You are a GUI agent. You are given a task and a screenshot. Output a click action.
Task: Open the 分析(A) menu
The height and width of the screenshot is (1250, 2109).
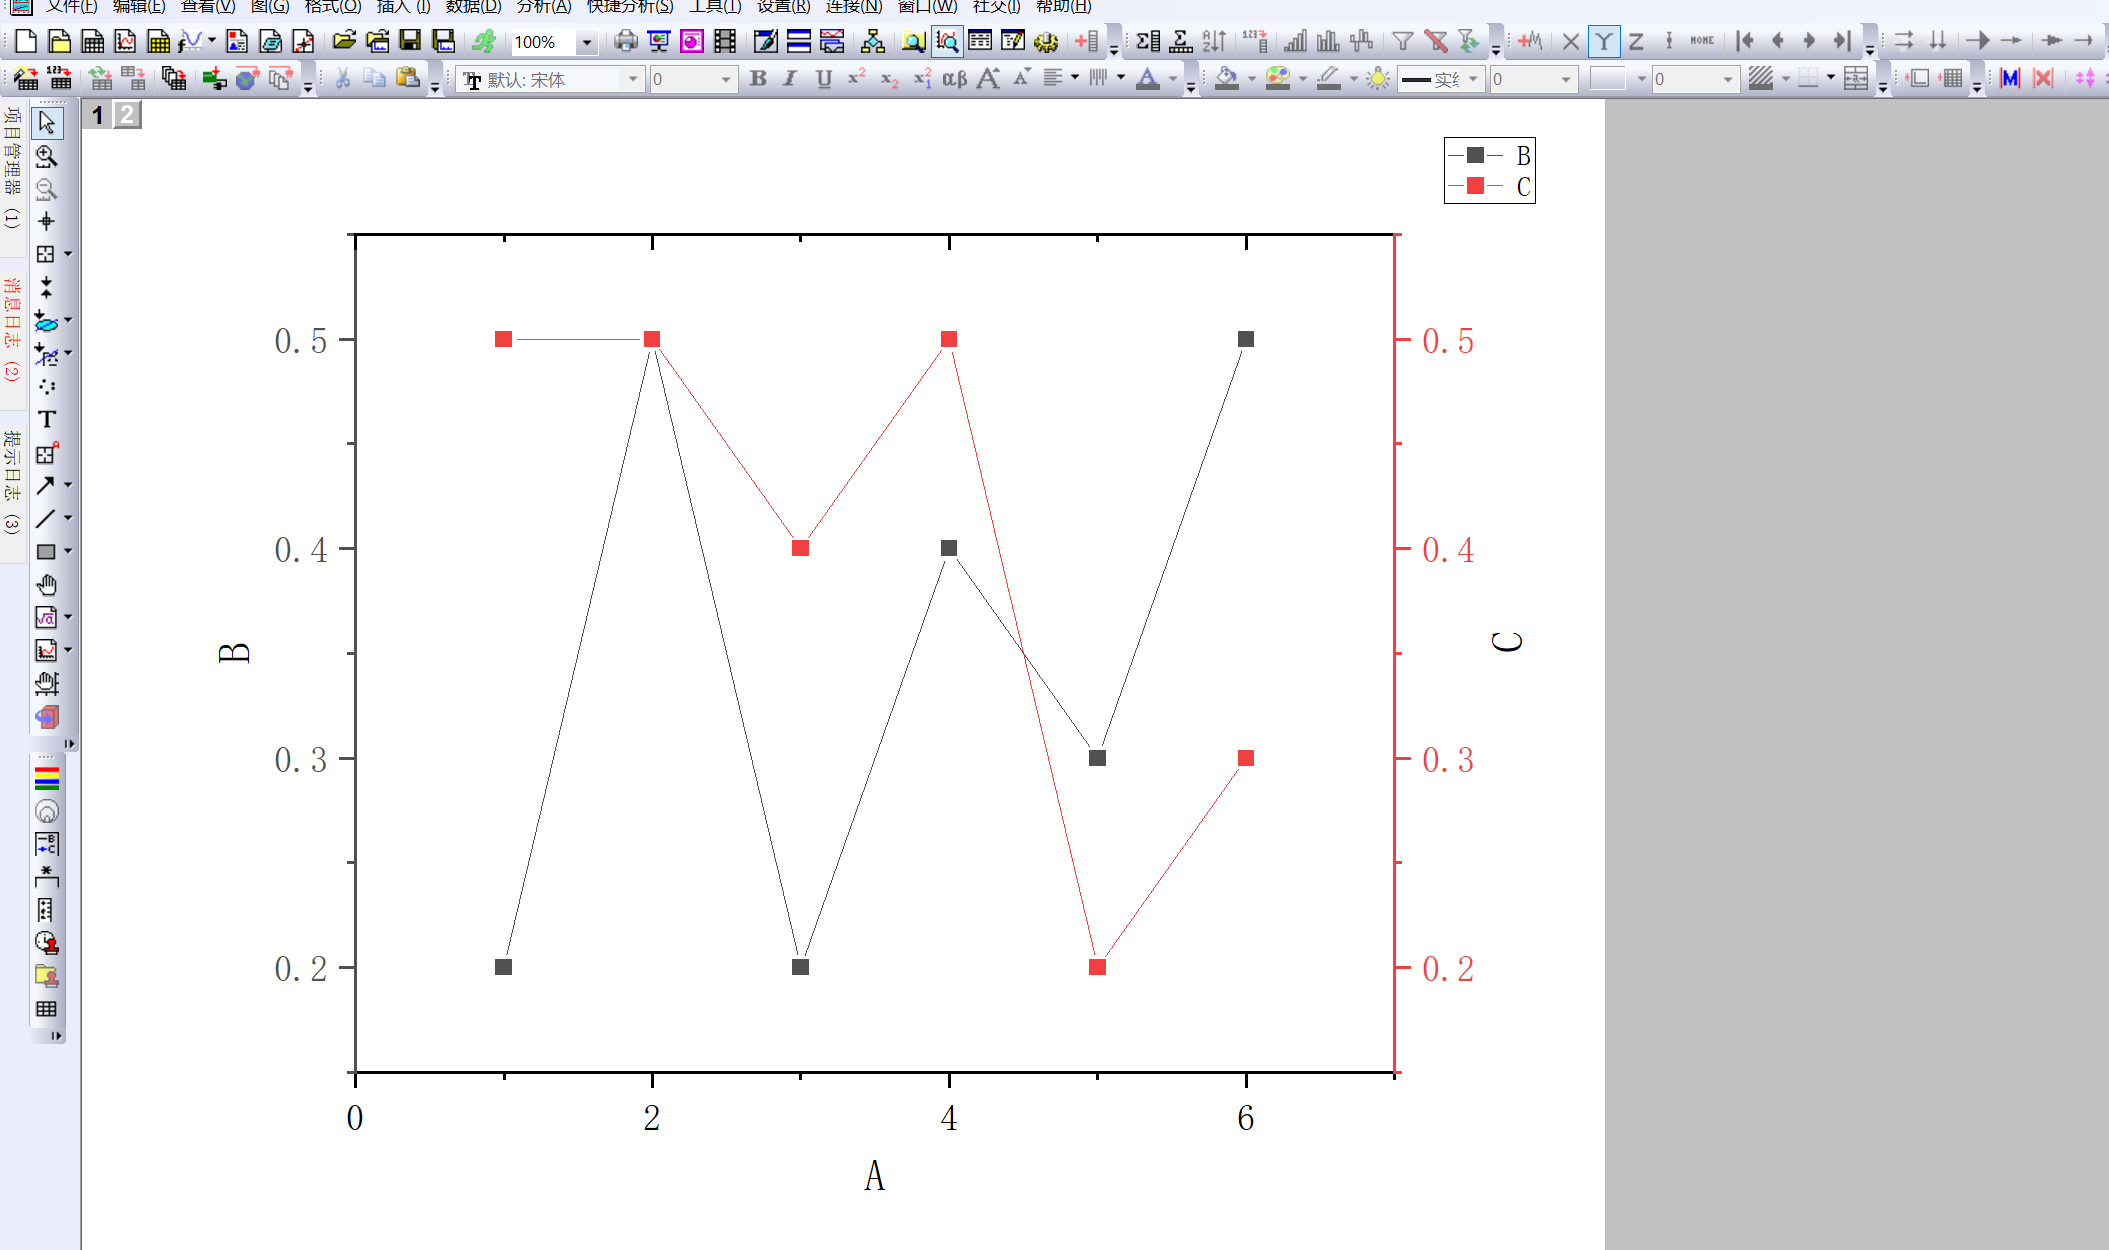point(543,7)
